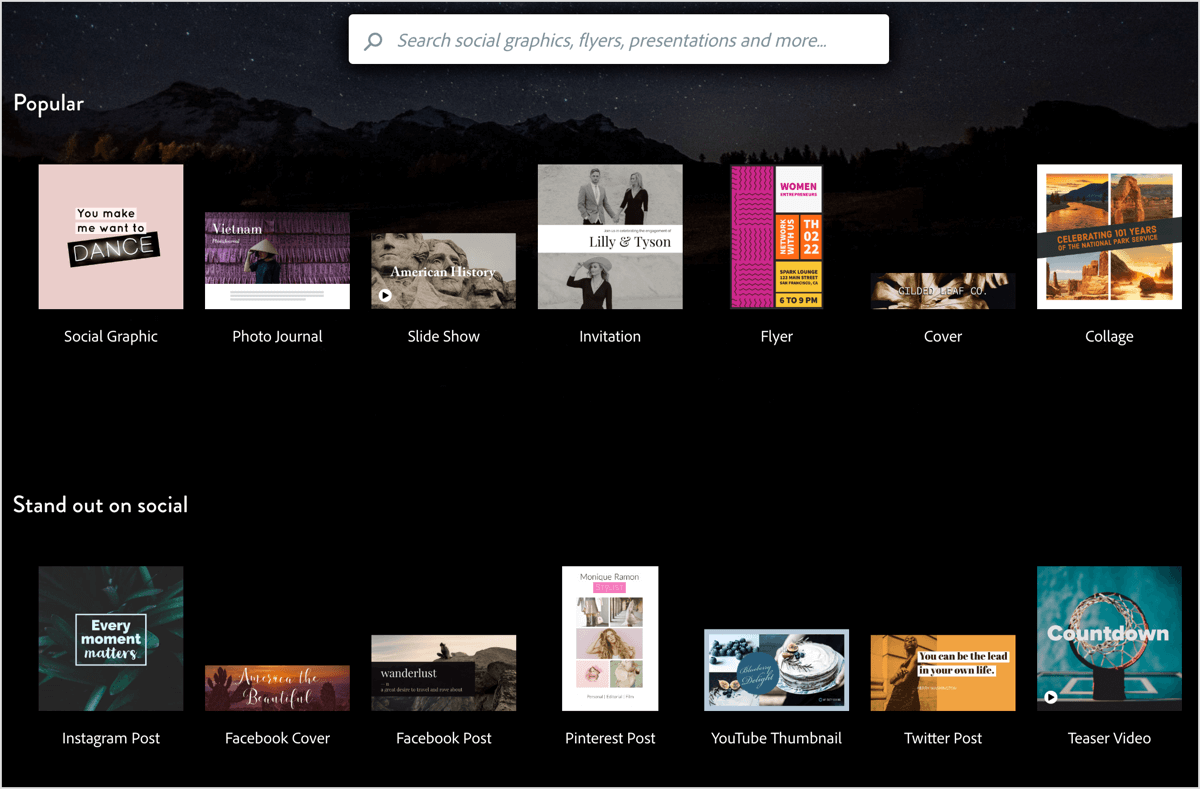The width and height of the screenshot is (1200, 789).
Task: Open the lead in your life Twitter thumbnail
Action: (x=943, y=673)
